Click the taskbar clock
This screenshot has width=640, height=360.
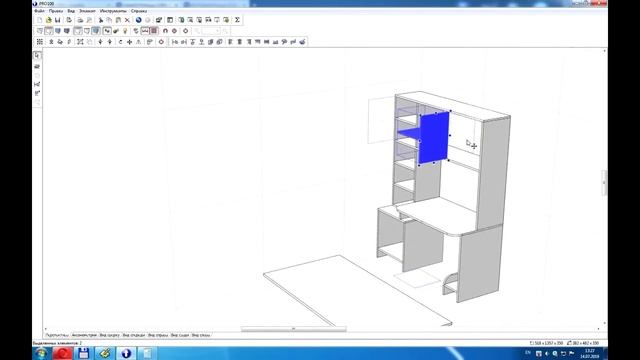589,353
